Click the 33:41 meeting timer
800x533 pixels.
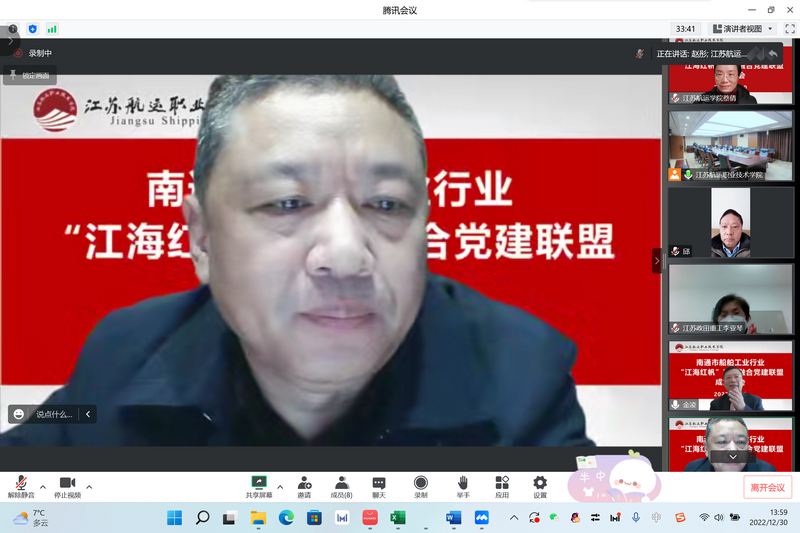pyautogui.click(x=685, y=29)
